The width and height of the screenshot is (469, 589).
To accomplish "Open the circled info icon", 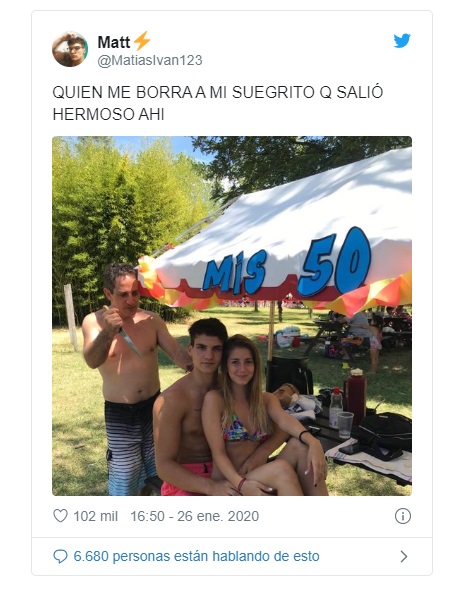I will (403, 516).
